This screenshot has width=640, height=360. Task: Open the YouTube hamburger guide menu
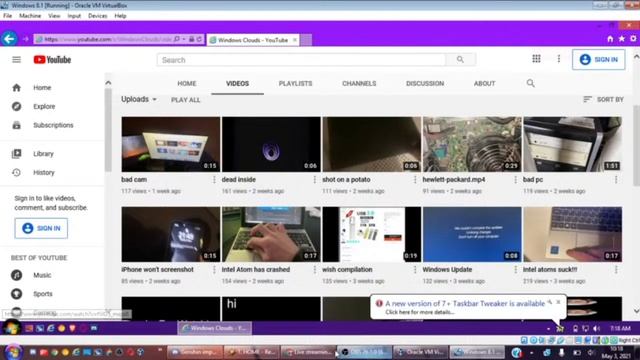point(16,60)
